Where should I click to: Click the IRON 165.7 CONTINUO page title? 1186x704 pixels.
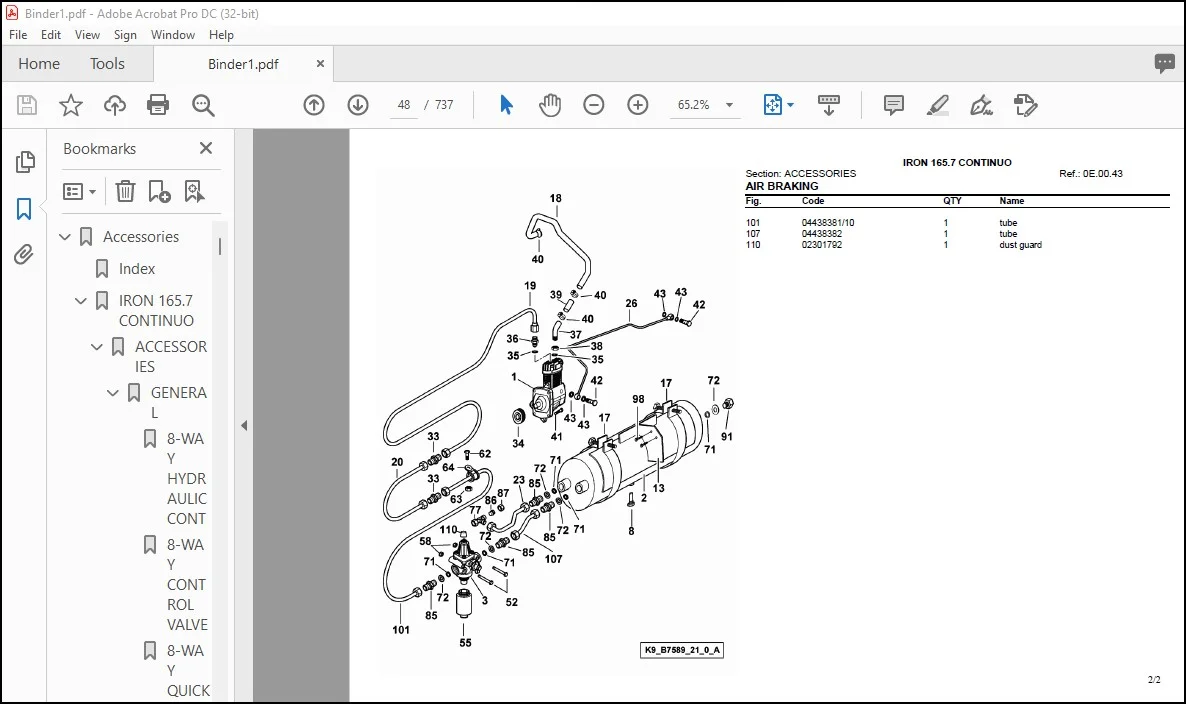coord(957,163)
